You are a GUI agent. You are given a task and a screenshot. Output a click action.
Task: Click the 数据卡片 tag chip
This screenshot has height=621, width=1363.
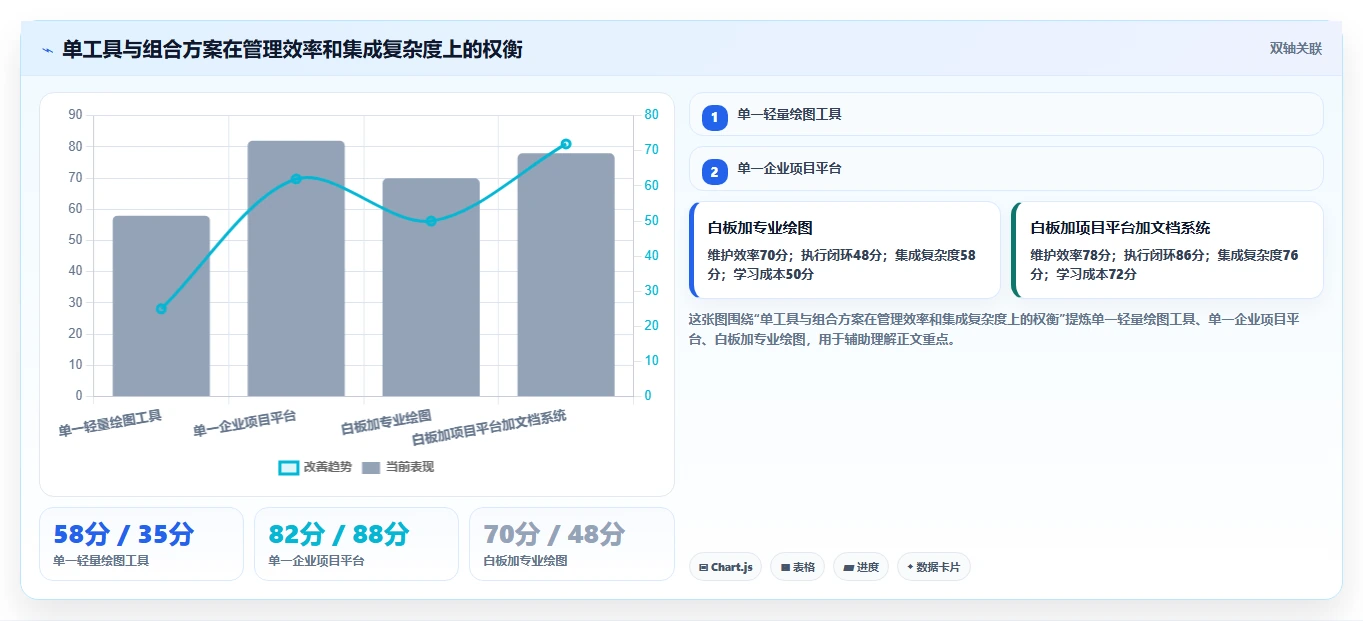pyautogui.click(x=933, y=567)
